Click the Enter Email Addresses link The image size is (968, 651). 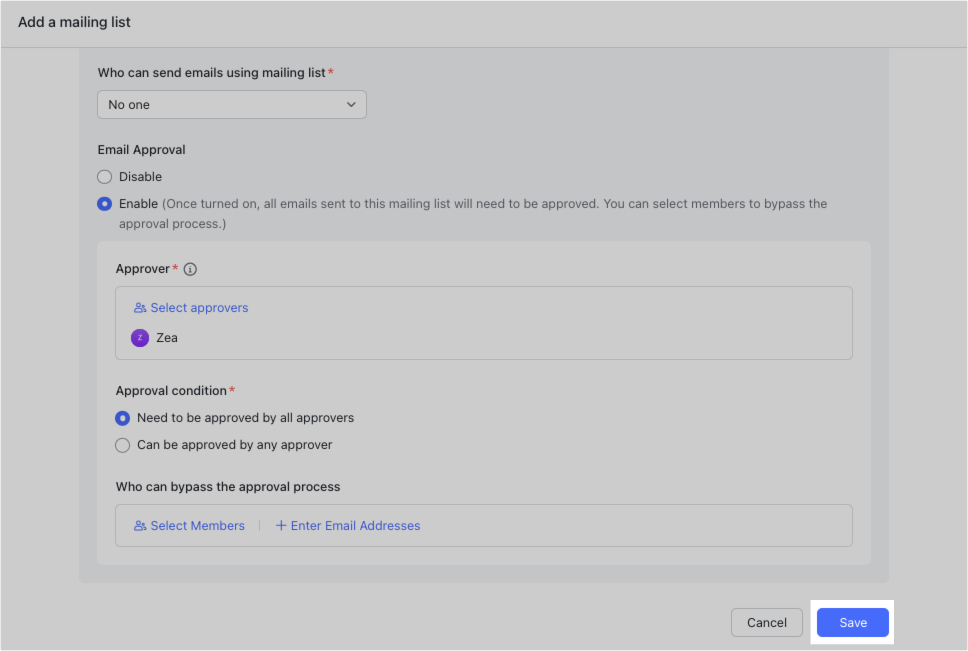pyautogui.click(x=355, y=525)
